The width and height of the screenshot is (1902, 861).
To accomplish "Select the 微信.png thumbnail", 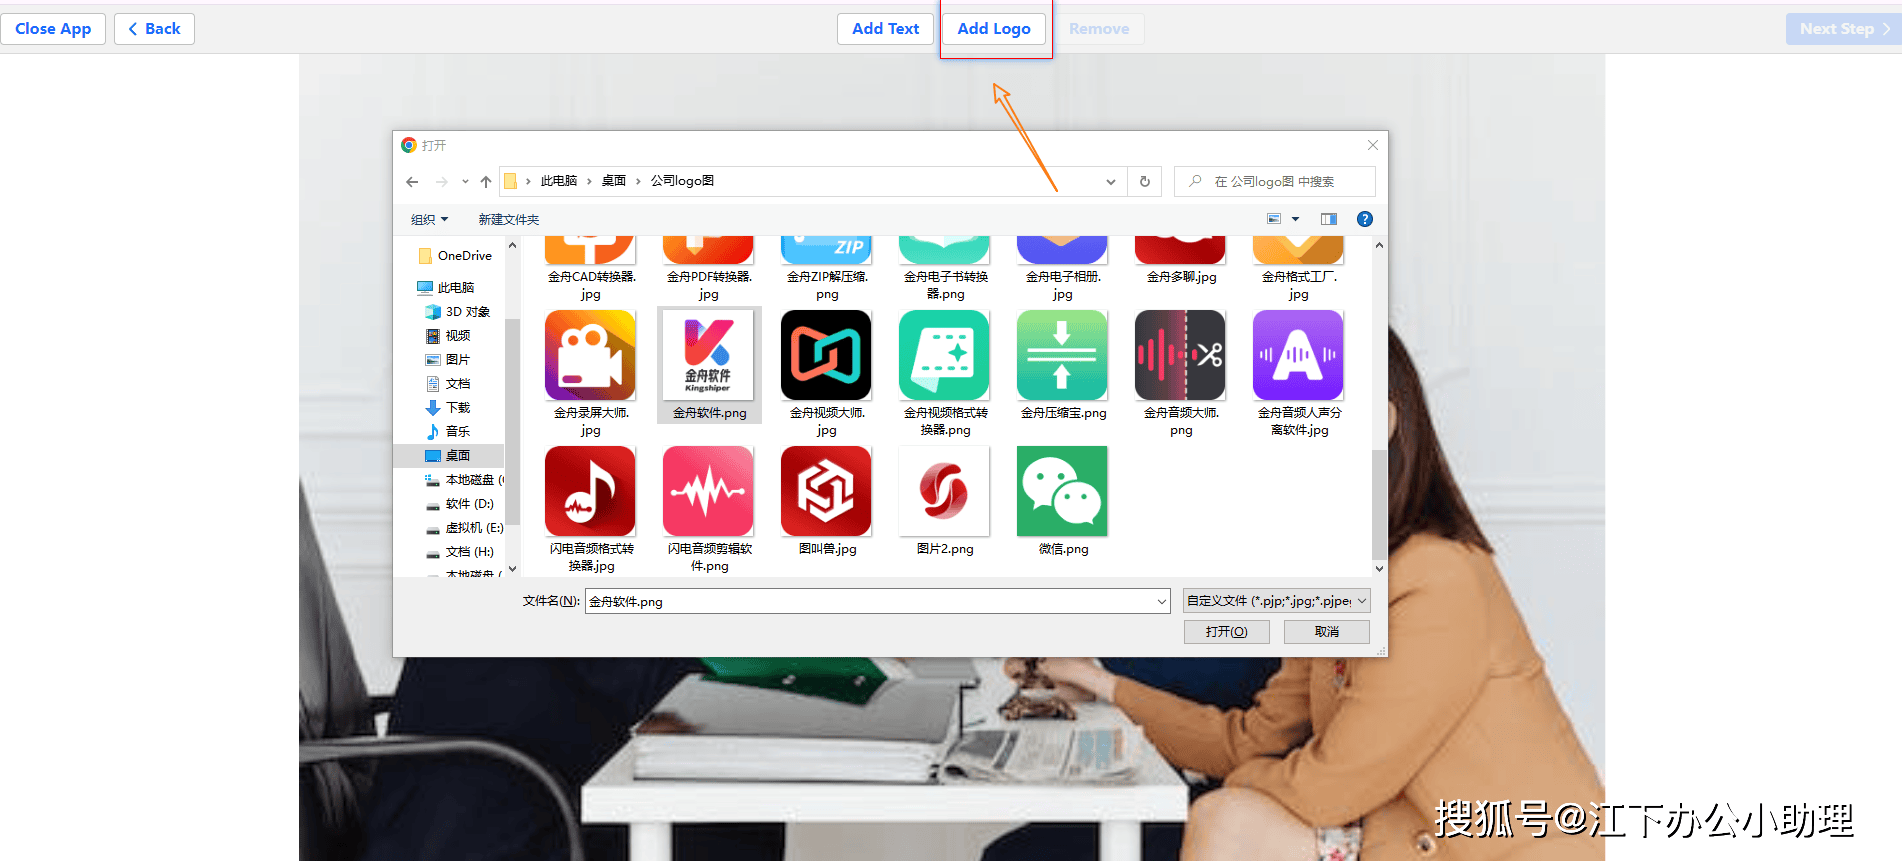I will 1062,491.
